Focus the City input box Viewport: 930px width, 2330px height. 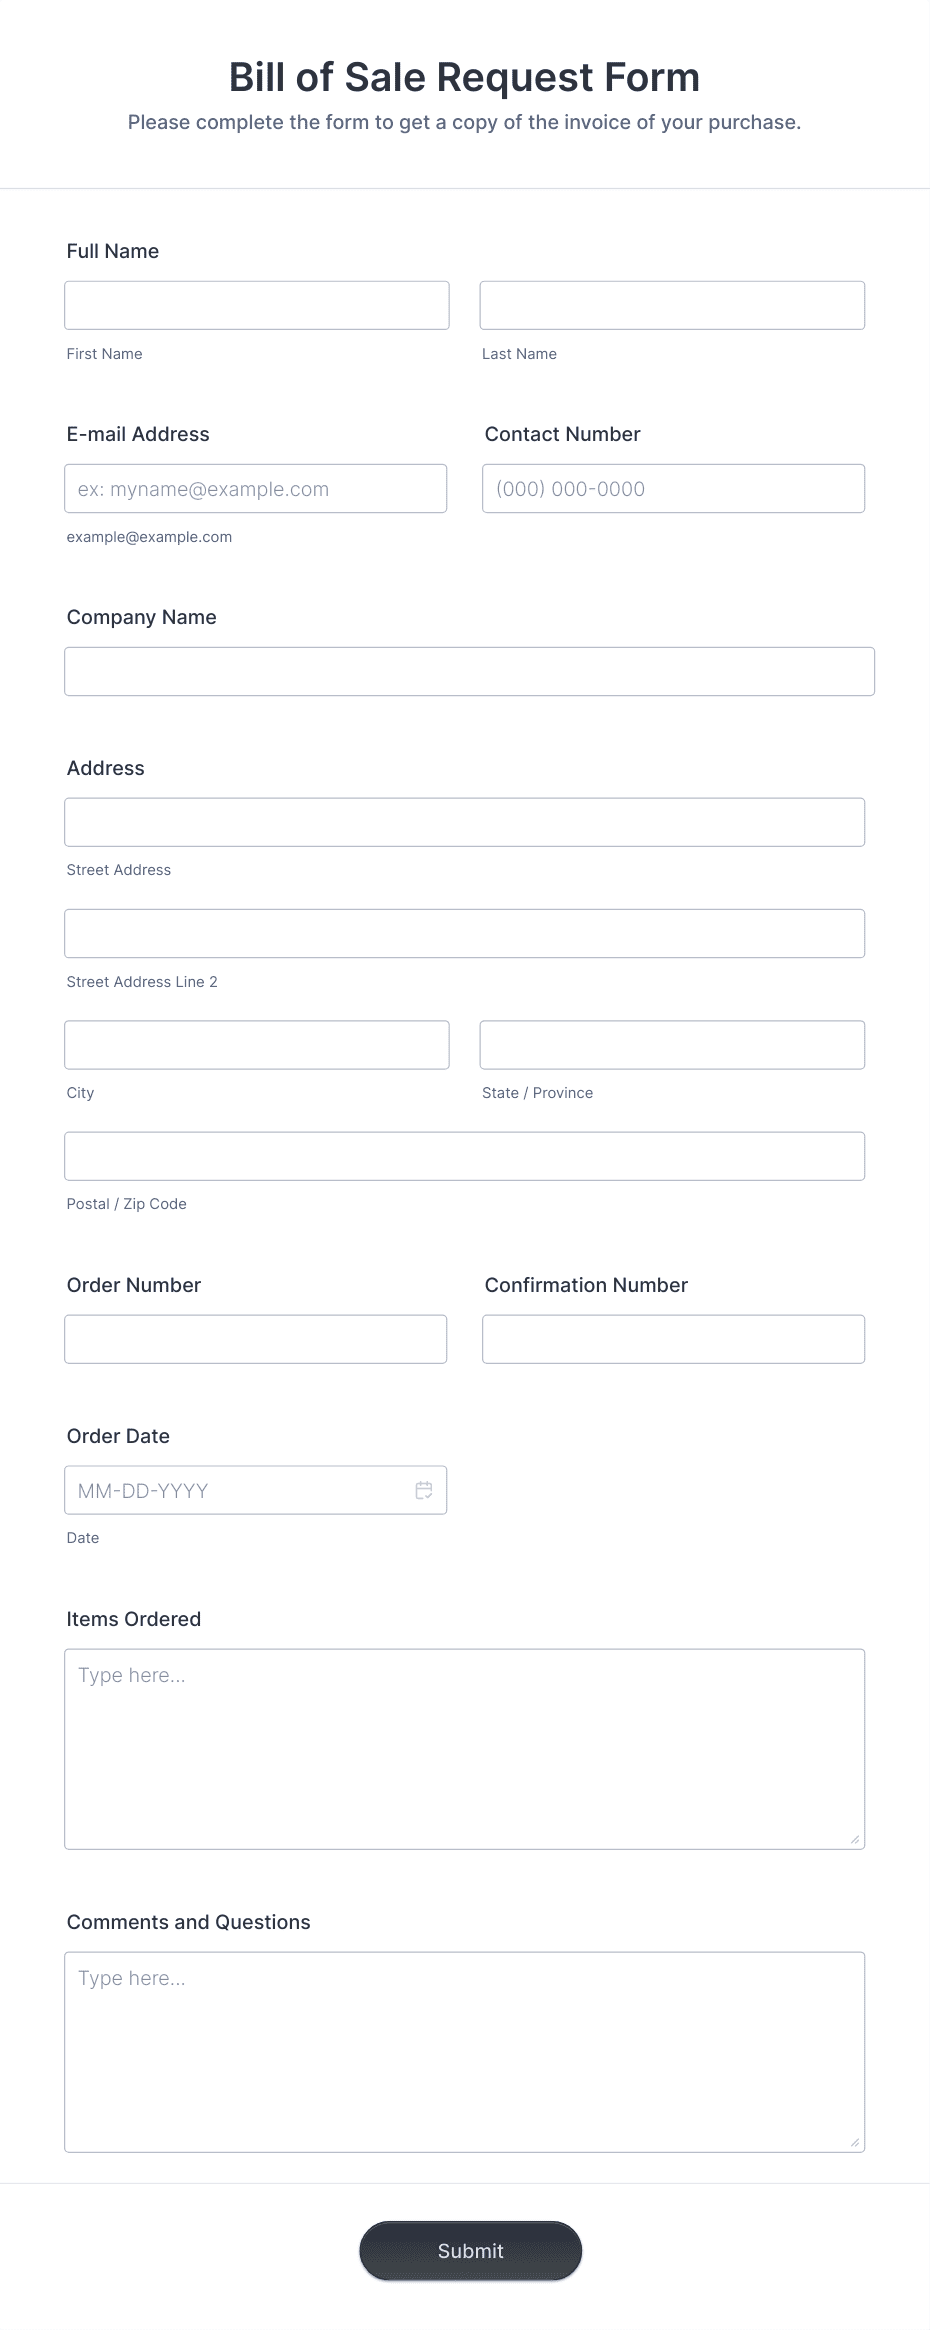point(257,1045)
